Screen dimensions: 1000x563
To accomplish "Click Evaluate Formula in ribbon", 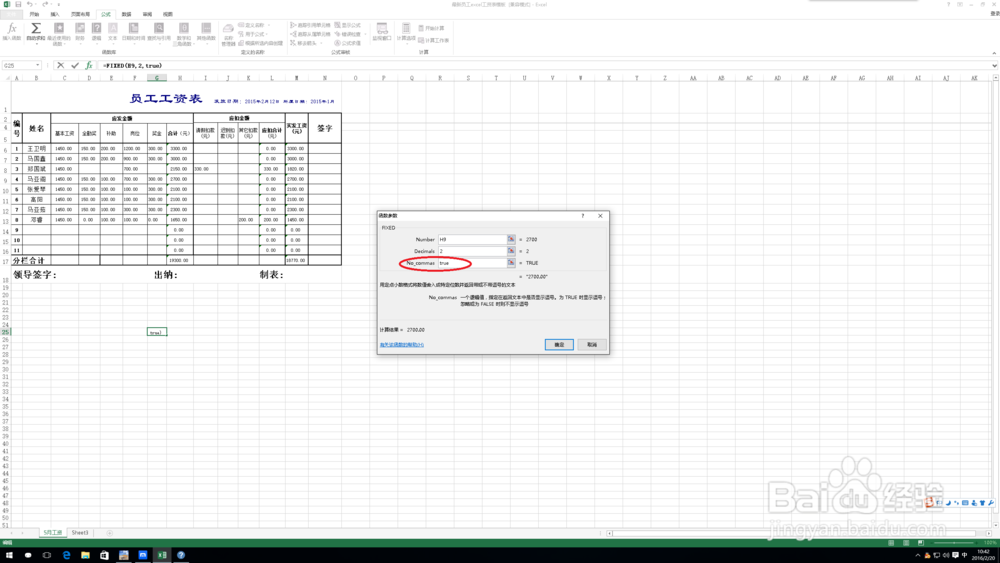I will (348, 43).
